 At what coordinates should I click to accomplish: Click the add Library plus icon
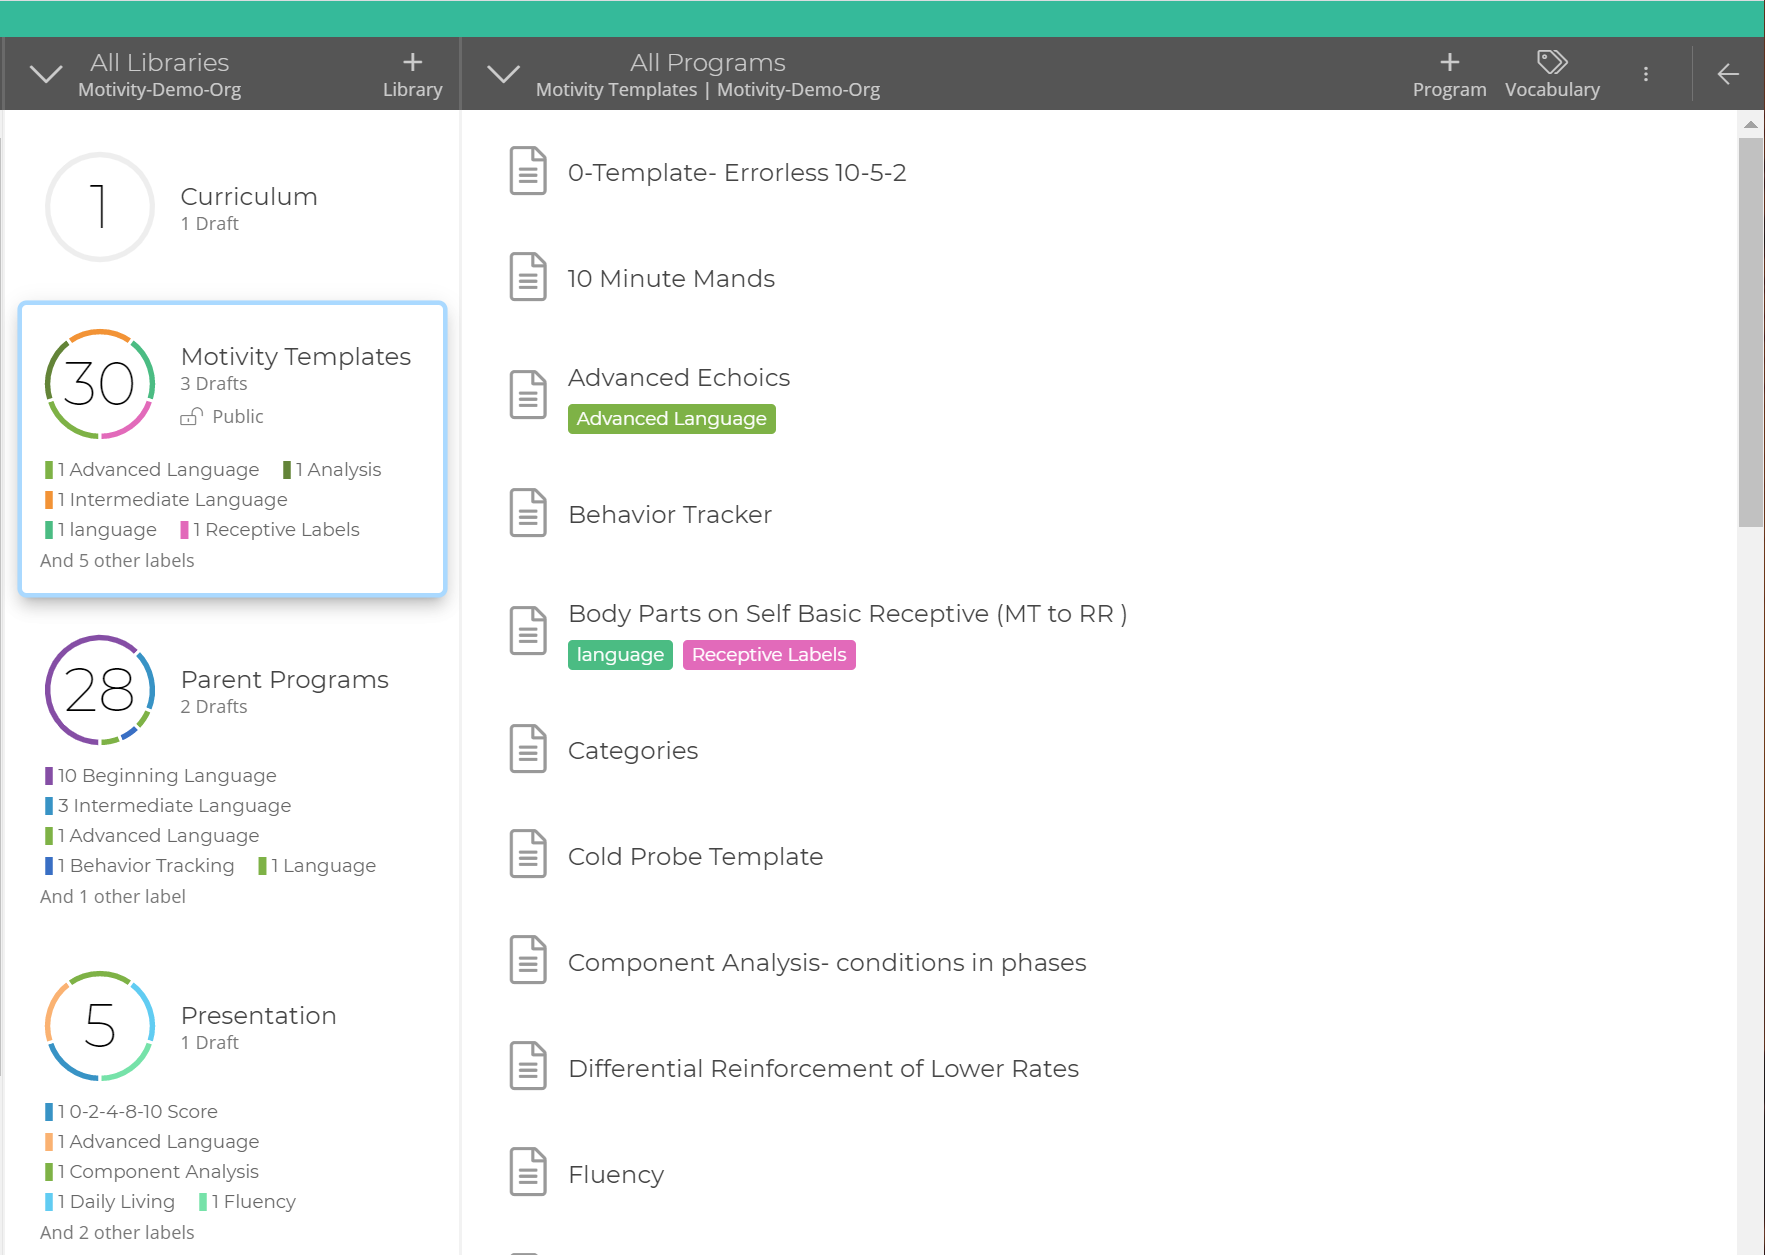point(412,63)
